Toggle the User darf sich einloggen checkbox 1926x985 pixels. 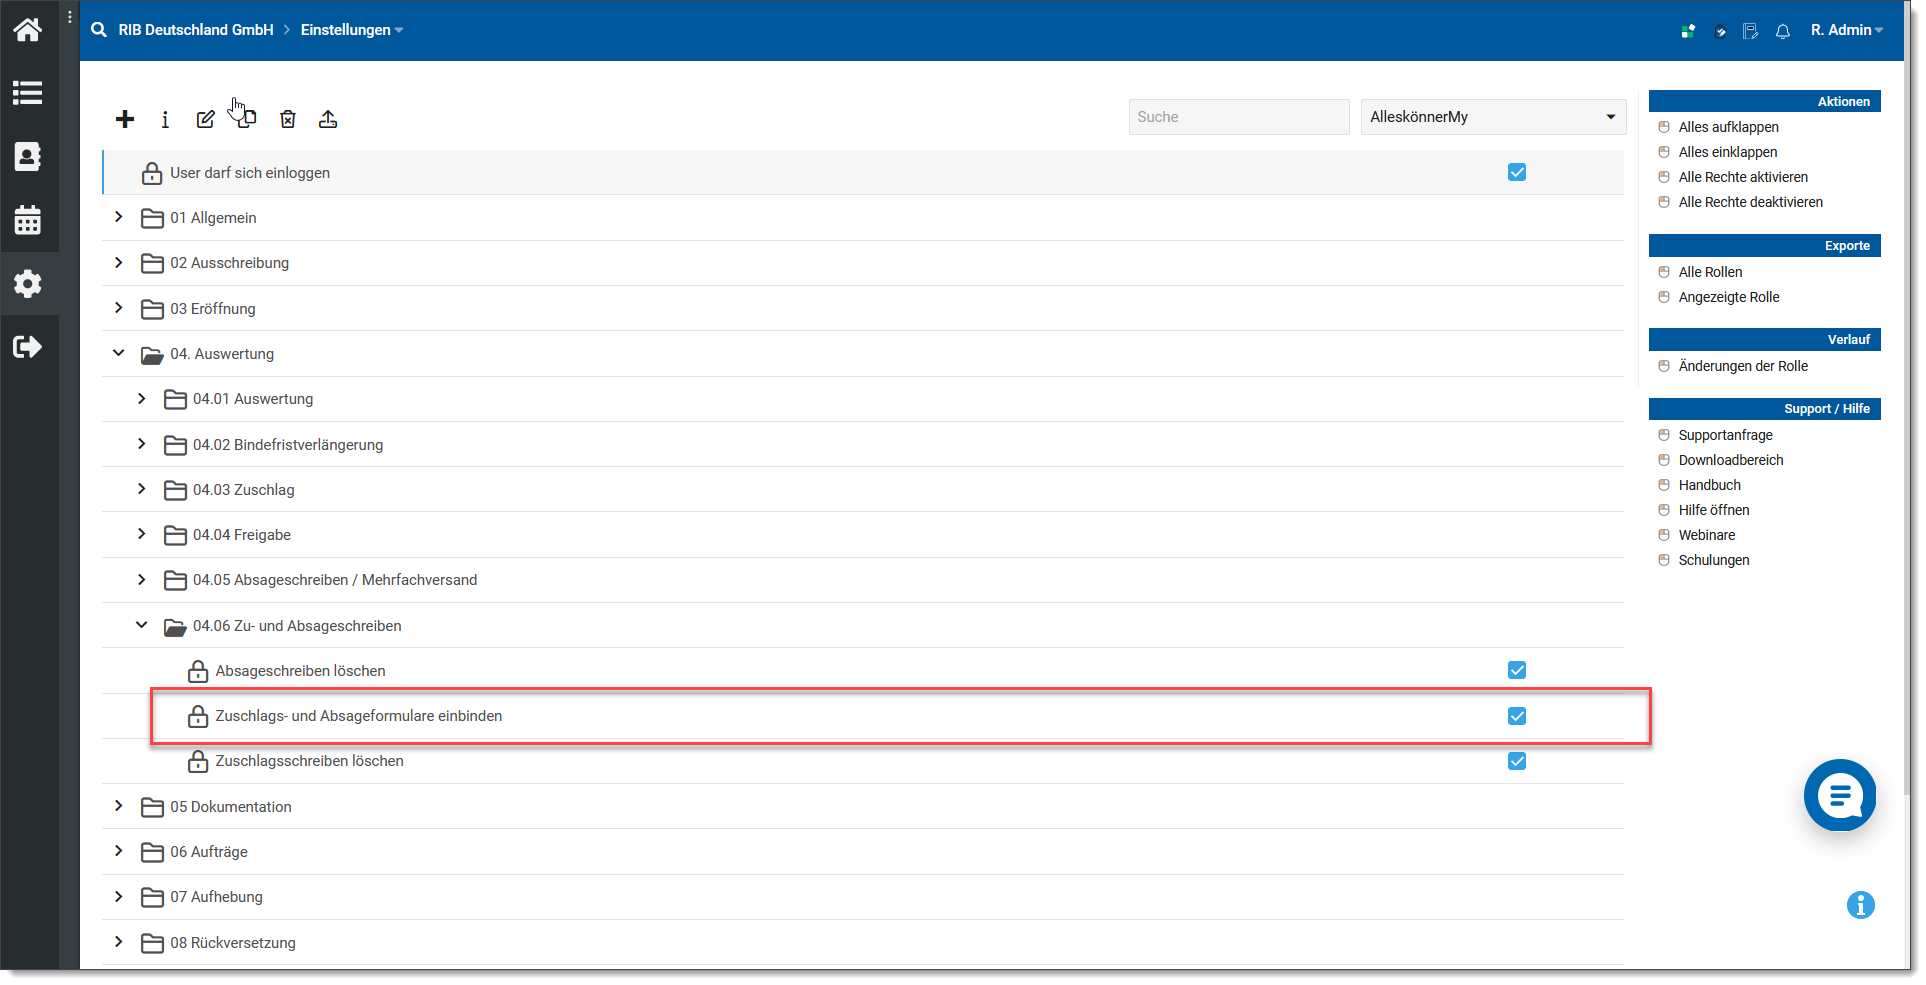click(1517, 172)
